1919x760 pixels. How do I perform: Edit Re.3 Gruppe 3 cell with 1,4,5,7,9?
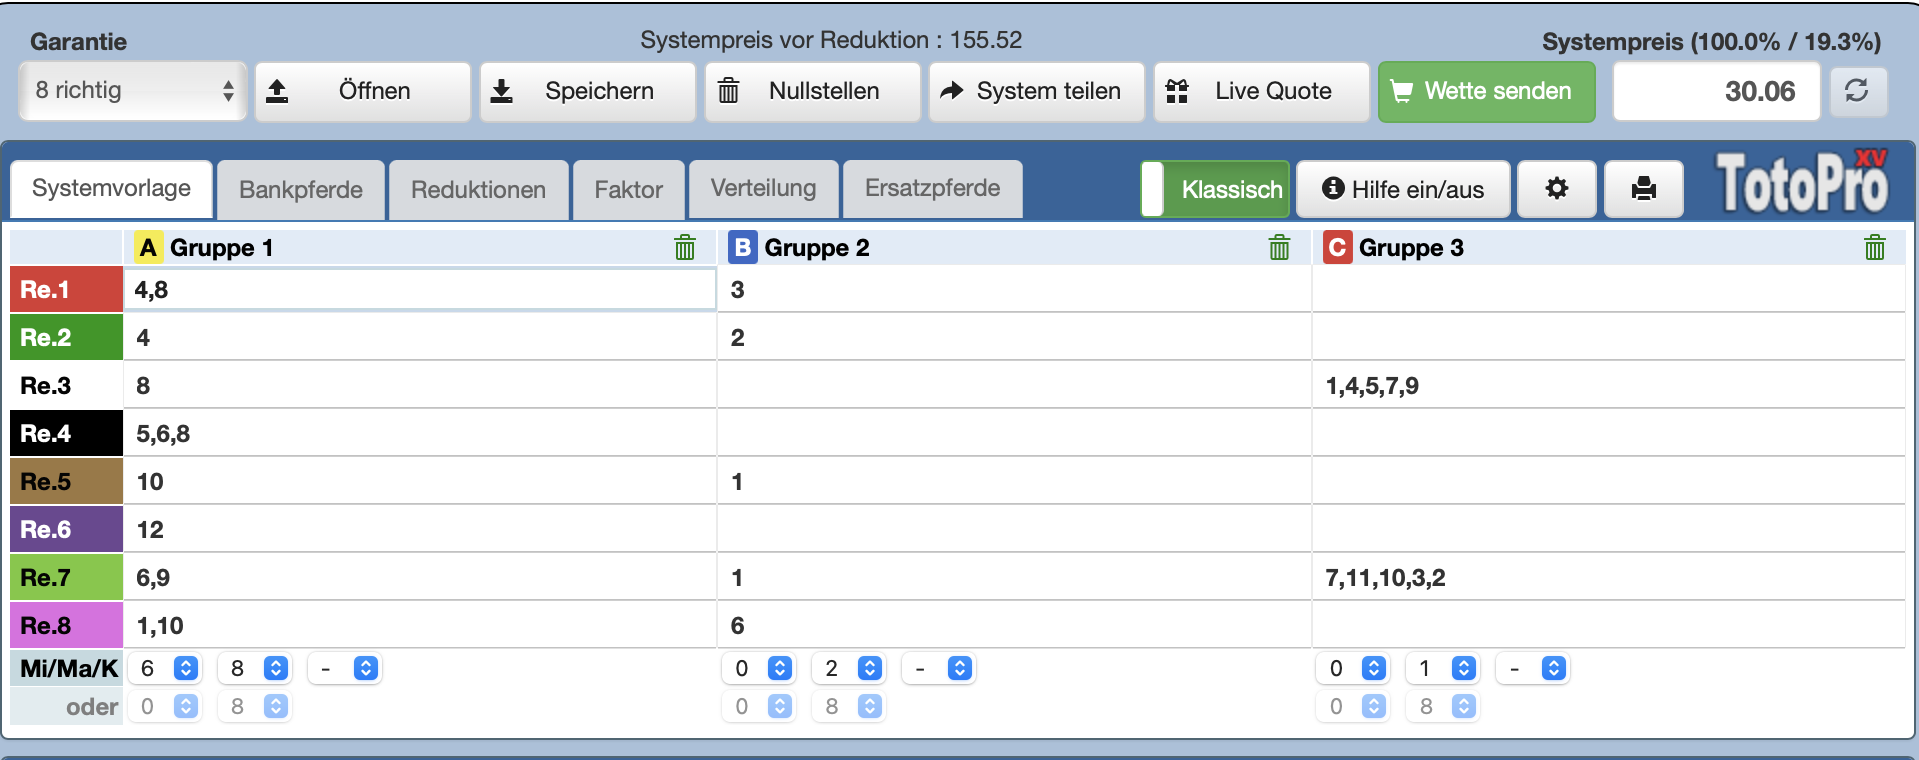pyautogui.click(x=1608, y=385)
